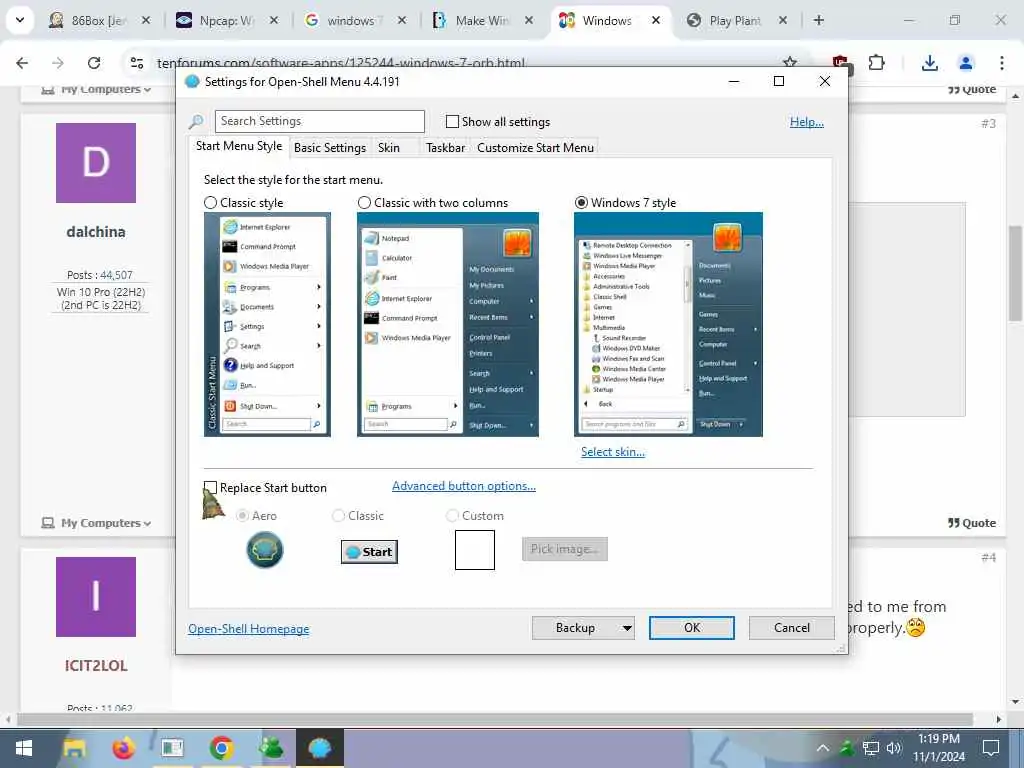Click the Search Settings input field

(x=319, y=121)
